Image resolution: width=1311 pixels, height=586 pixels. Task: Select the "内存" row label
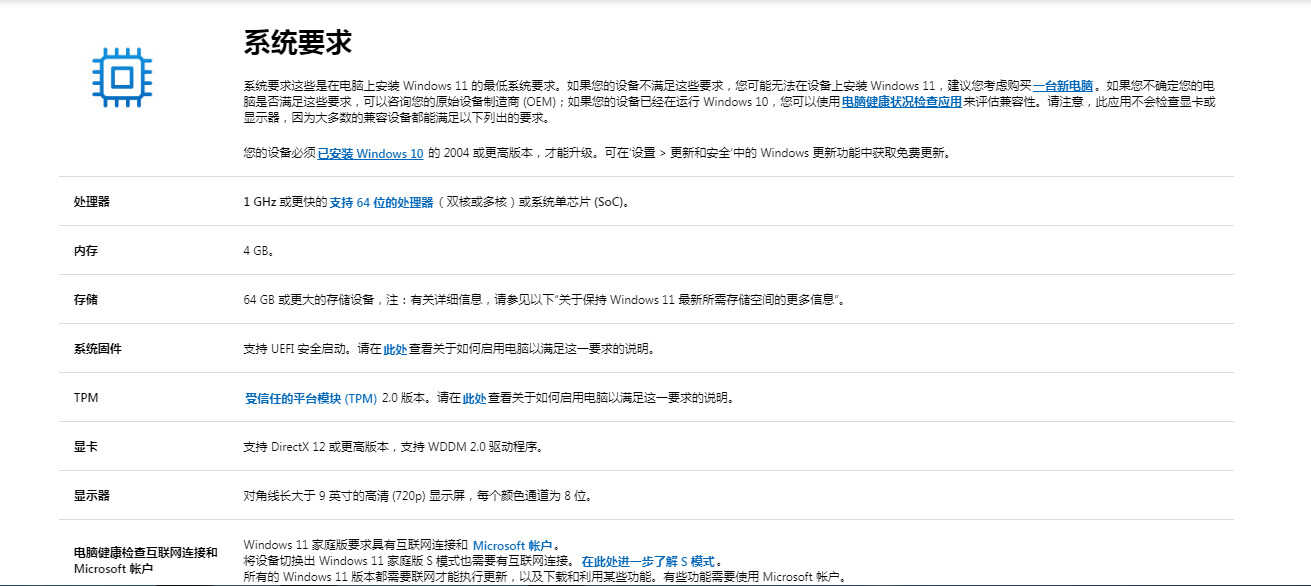tap(86, 251)
